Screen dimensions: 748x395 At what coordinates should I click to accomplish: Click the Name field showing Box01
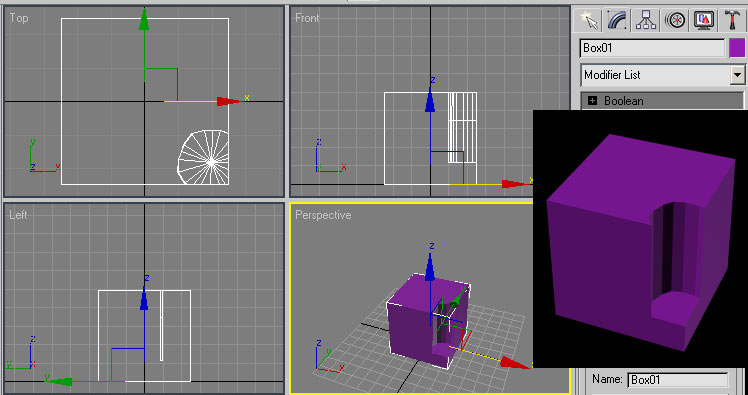pos(678,380)
